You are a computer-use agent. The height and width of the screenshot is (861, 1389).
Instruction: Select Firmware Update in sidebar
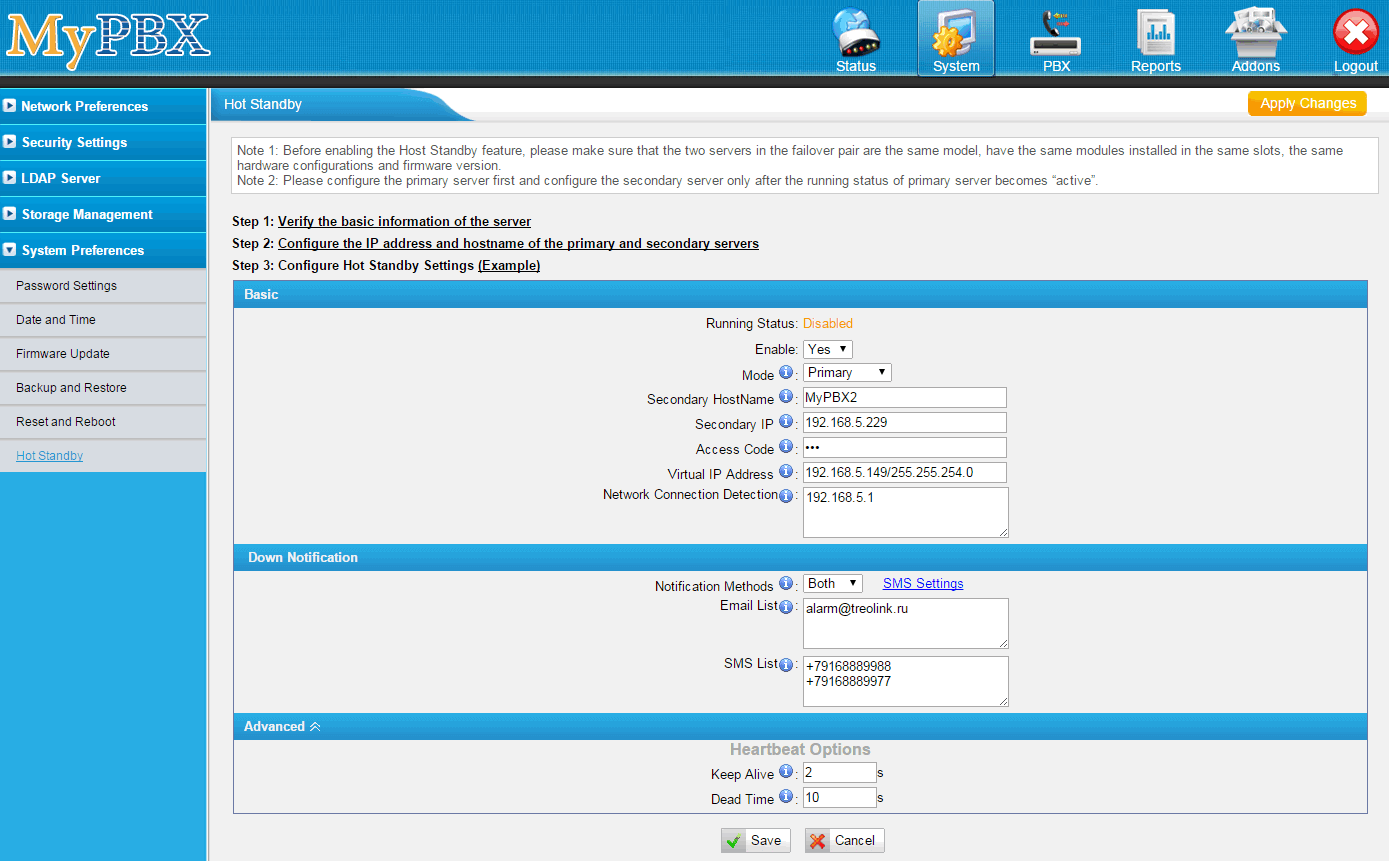point(63,354)
